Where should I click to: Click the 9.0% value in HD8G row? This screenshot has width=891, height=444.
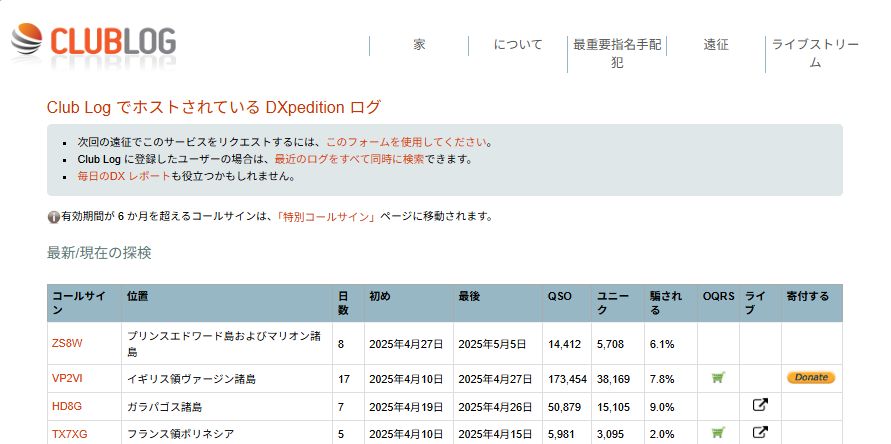[662, 407]
